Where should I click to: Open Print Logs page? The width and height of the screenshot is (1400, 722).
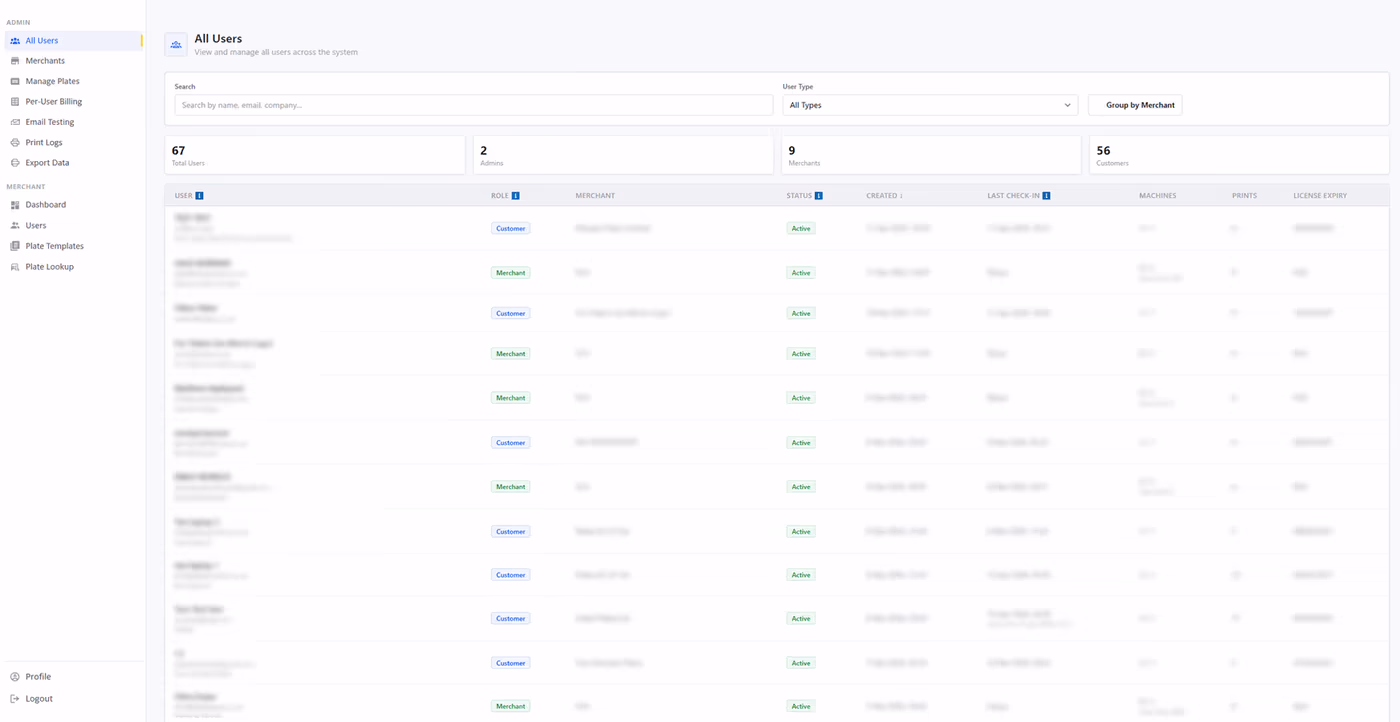tap(44, 143)
